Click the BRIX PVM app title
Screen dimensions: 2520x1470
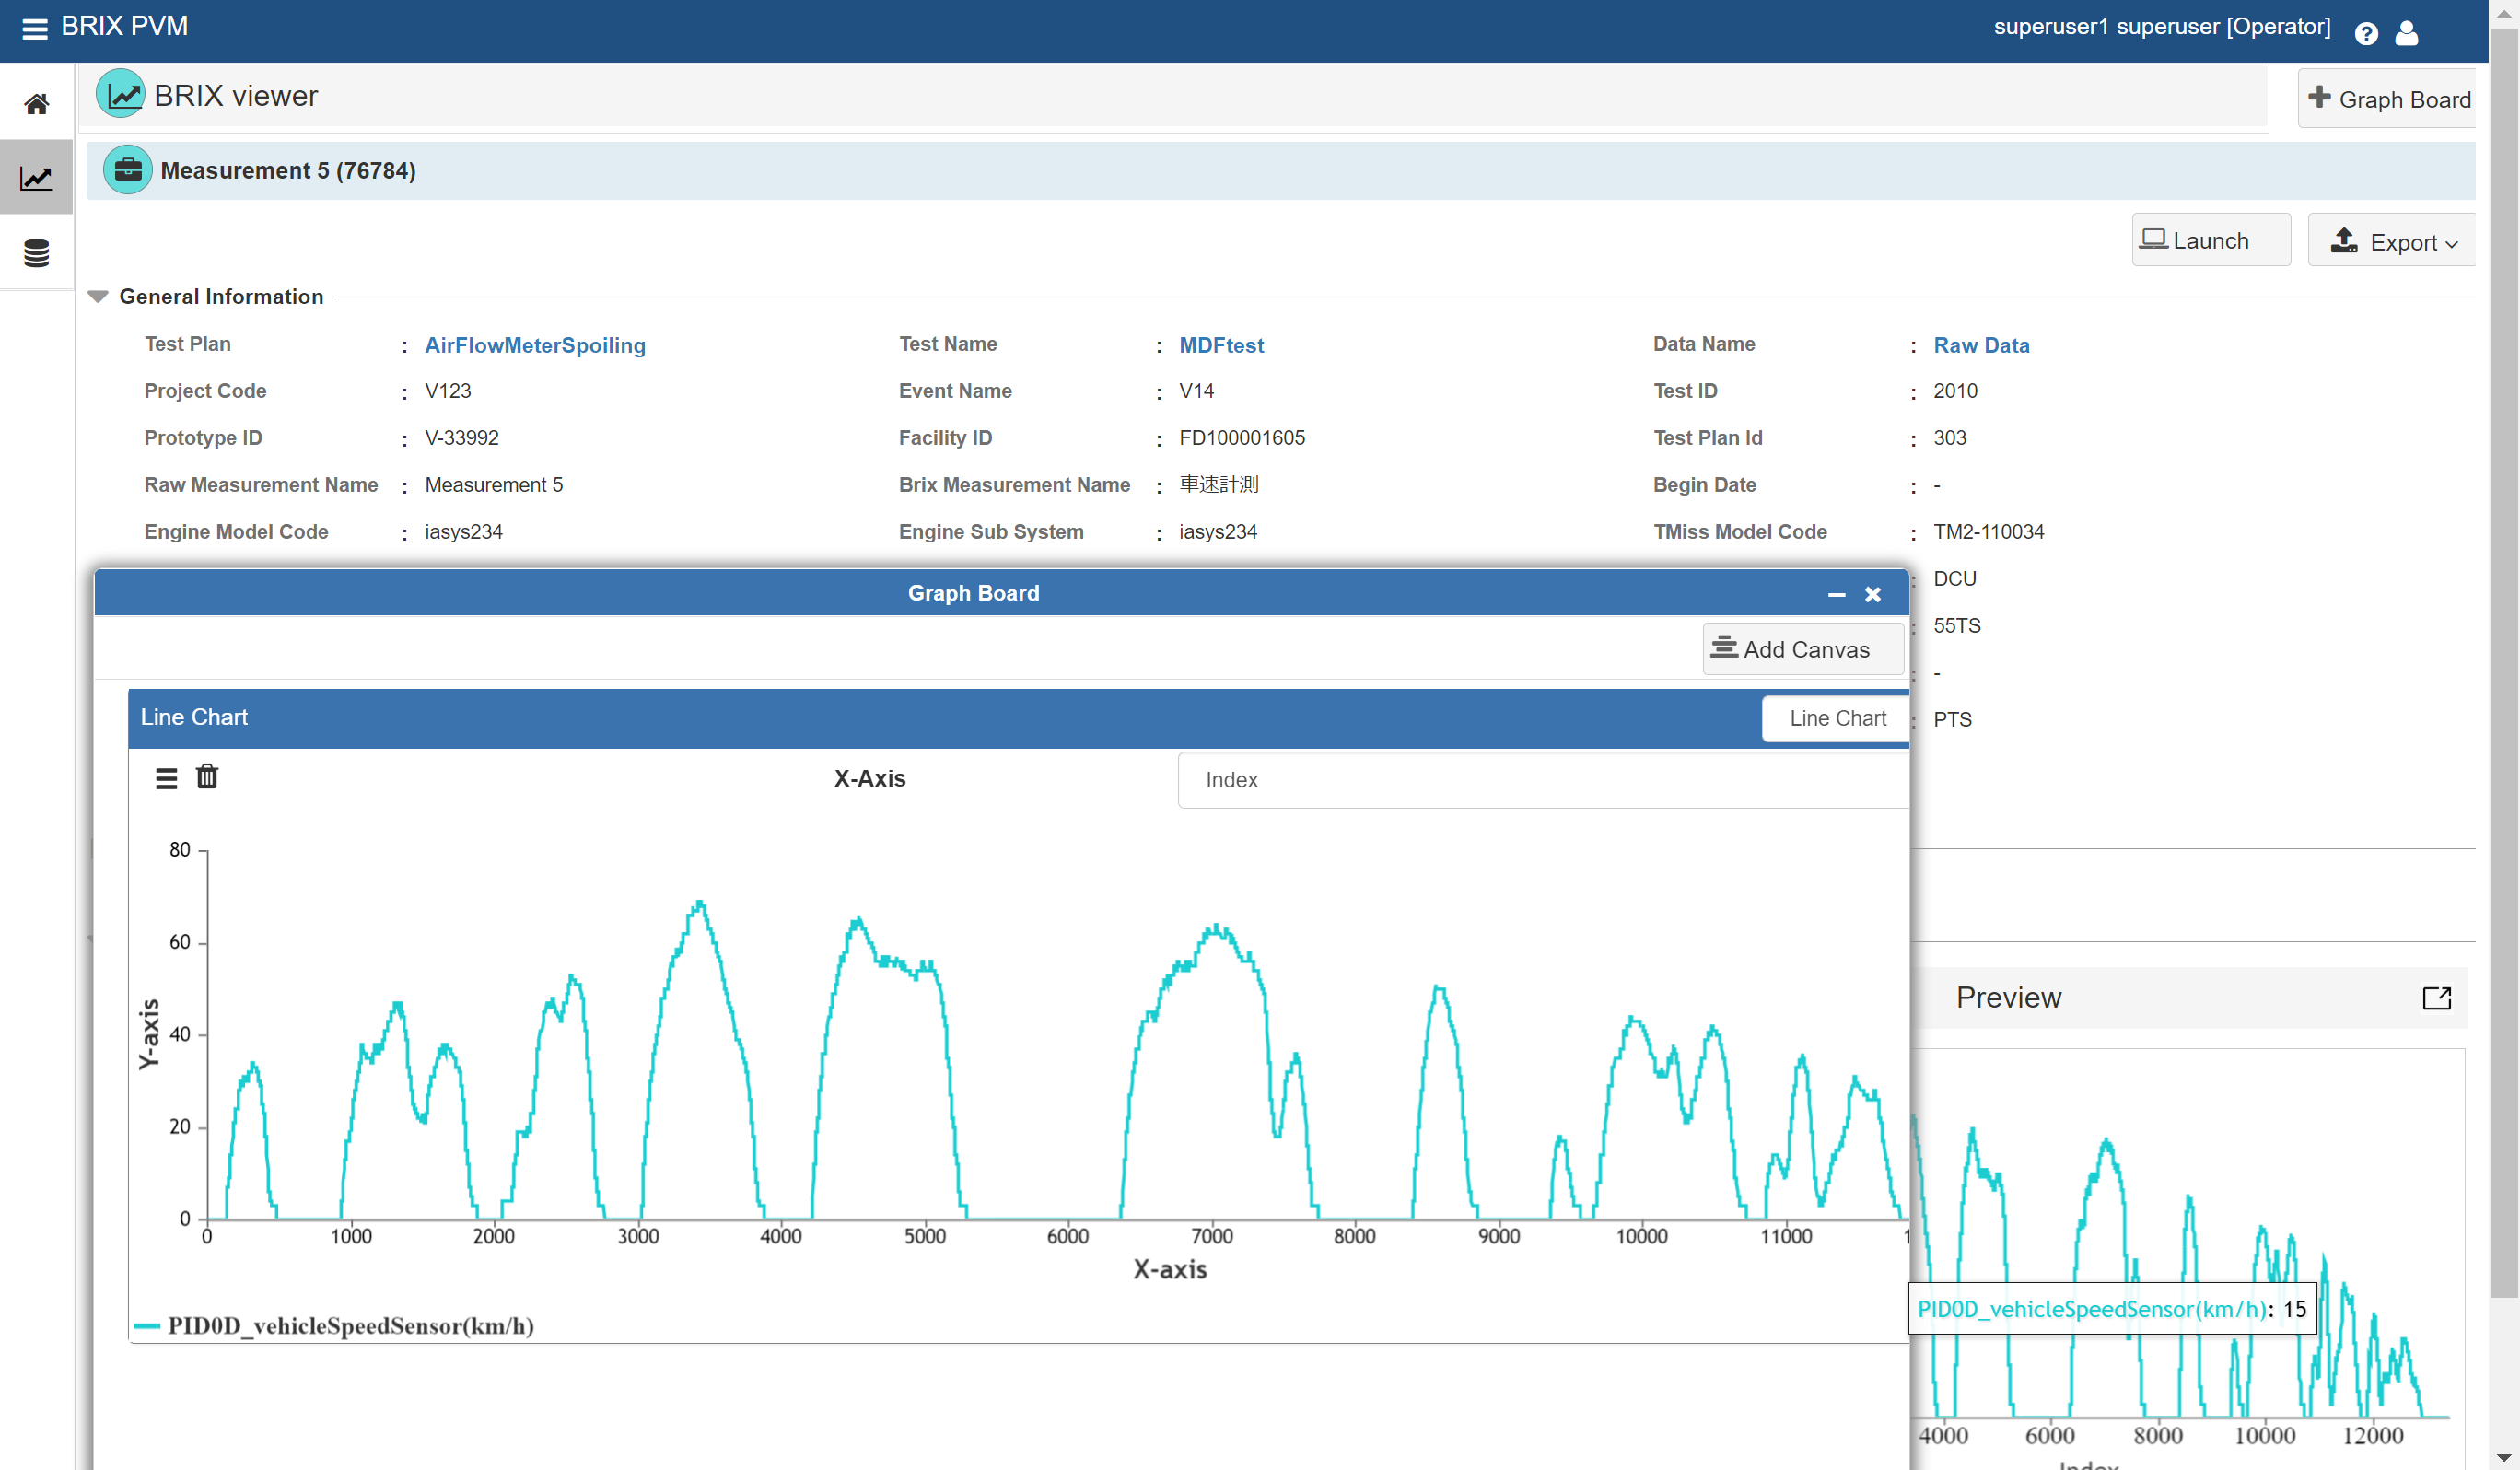point(124,26)
